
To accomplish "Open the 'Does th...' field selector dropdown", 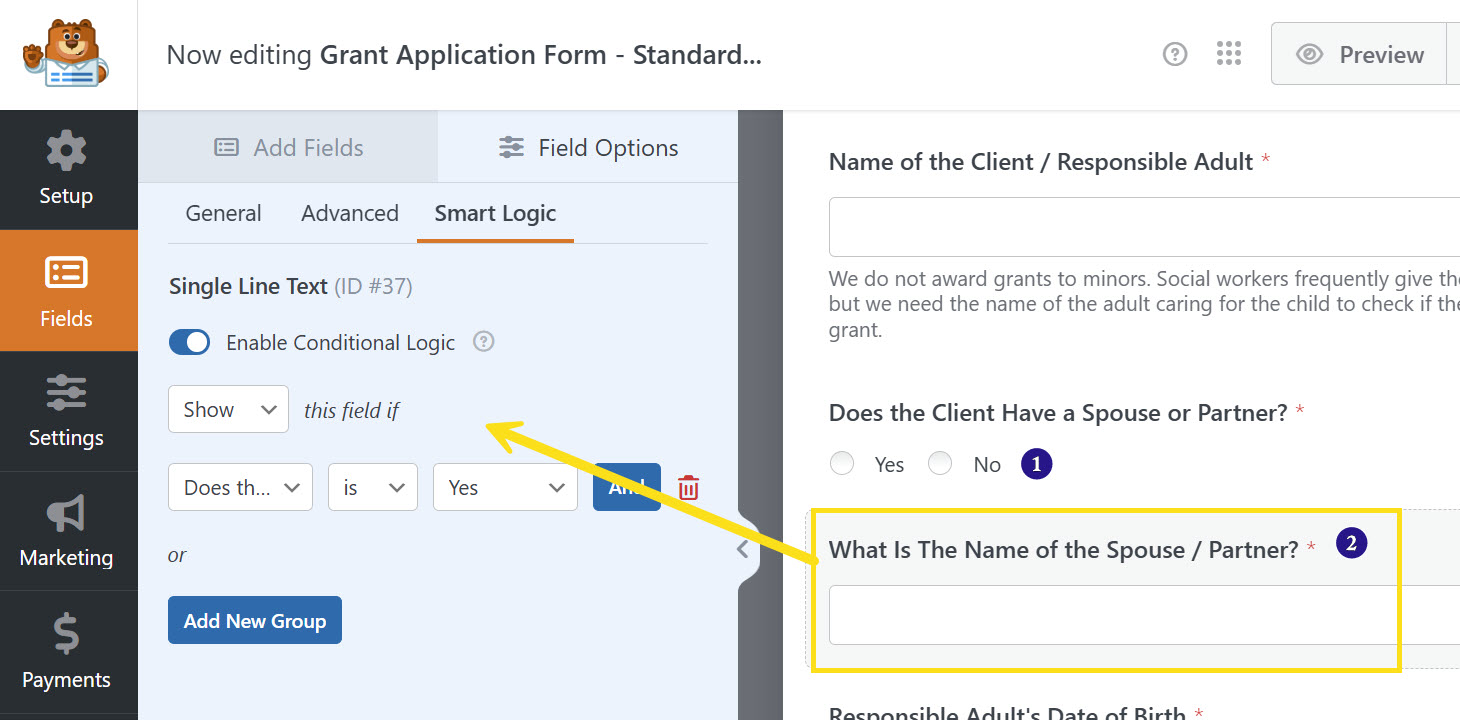I will [240, 488].
